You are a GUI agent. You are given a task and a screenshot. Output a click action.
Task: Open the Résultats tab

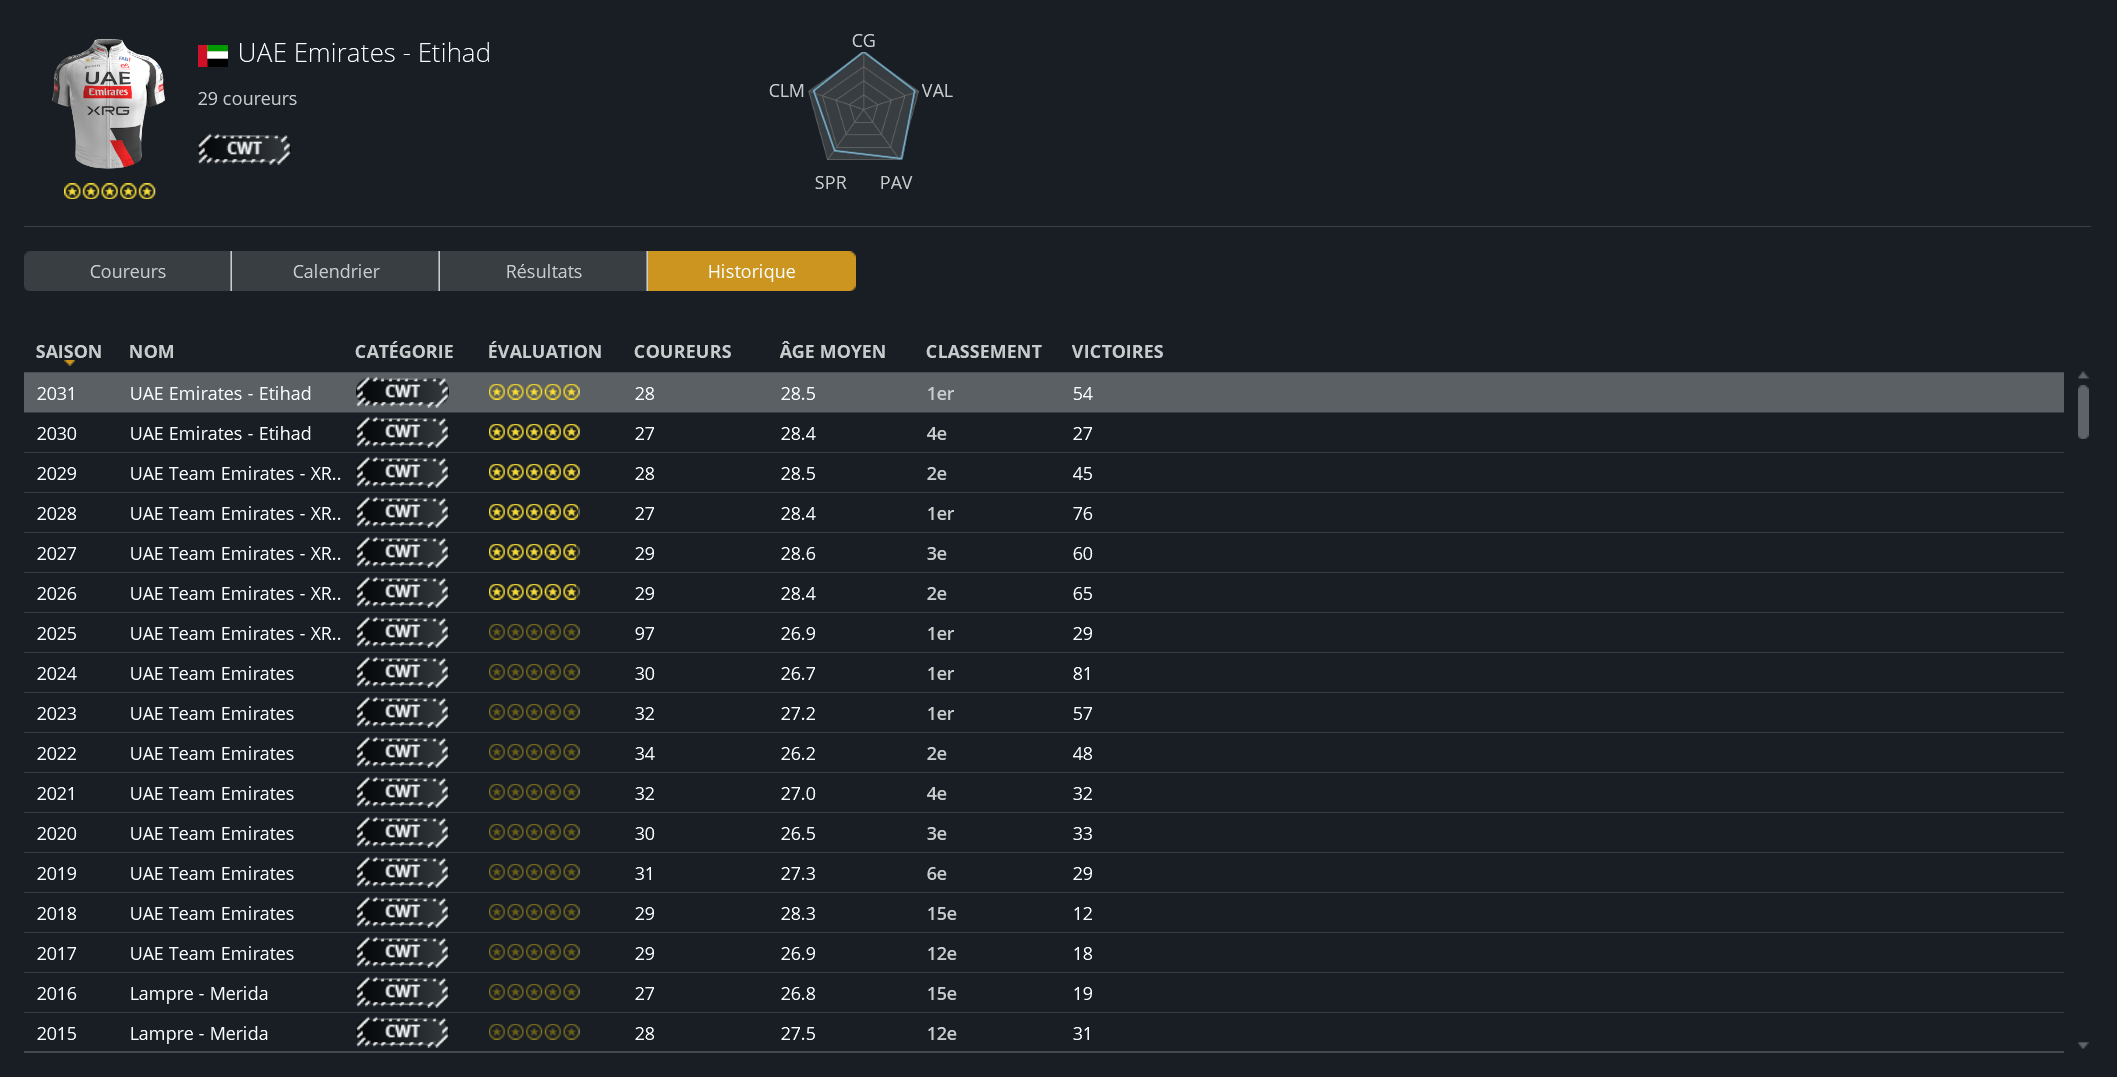coord(543,271)
